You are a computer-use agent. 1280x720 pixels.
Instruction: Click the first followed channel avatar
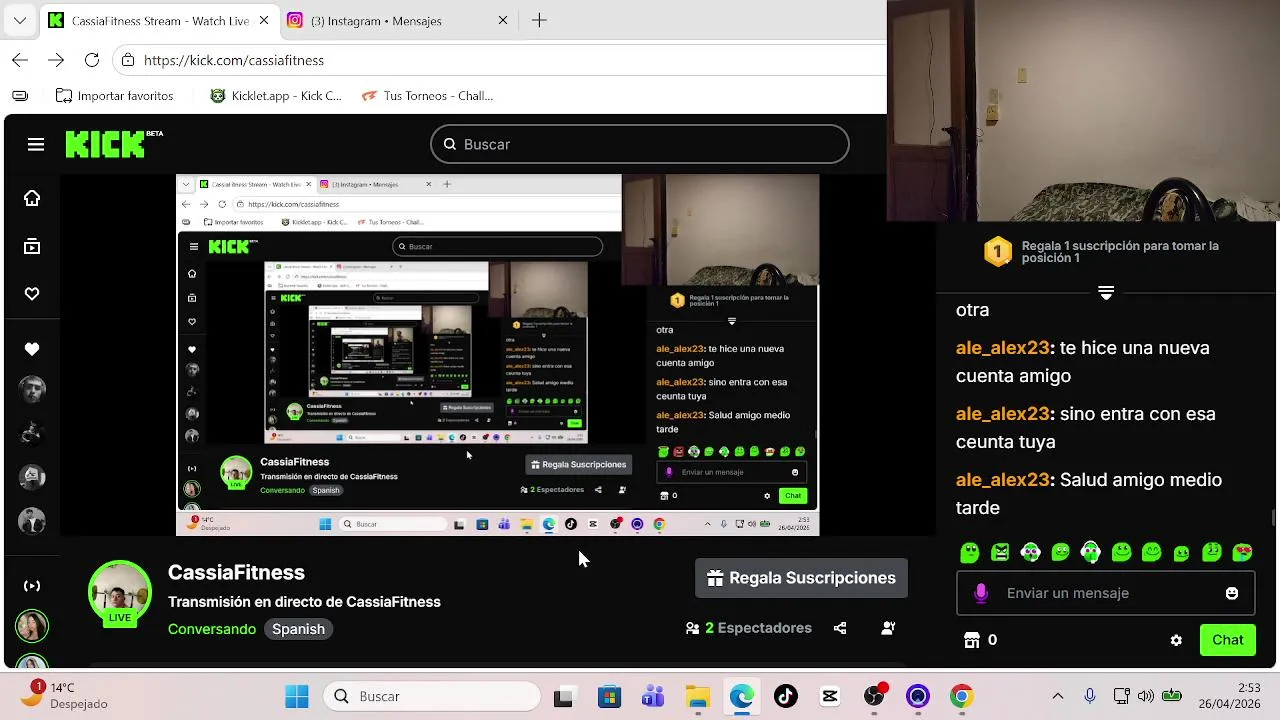point(32,390)
